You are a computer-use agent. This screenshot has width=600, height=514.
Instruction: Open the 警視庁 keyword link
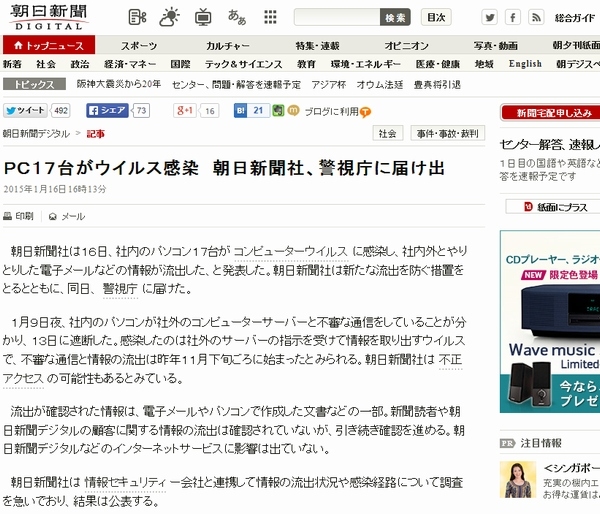click(120, 289)
